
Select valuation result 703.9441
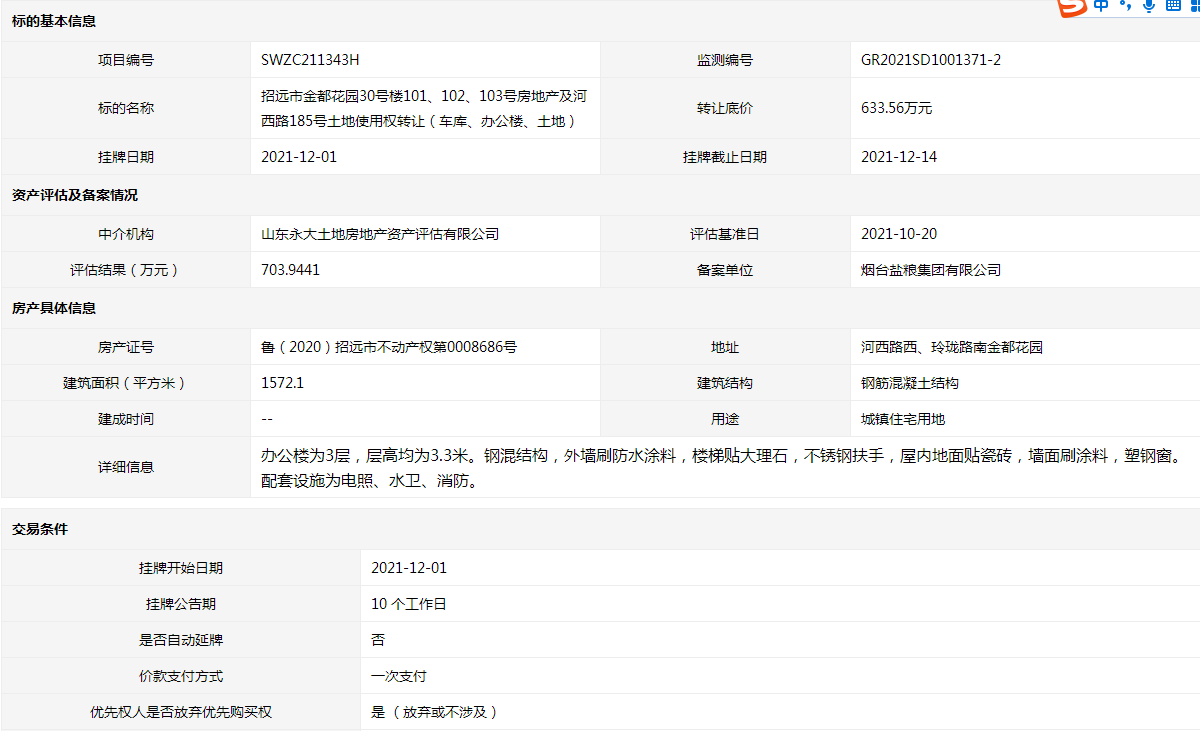pyautogui.click(x=291, y=270)
